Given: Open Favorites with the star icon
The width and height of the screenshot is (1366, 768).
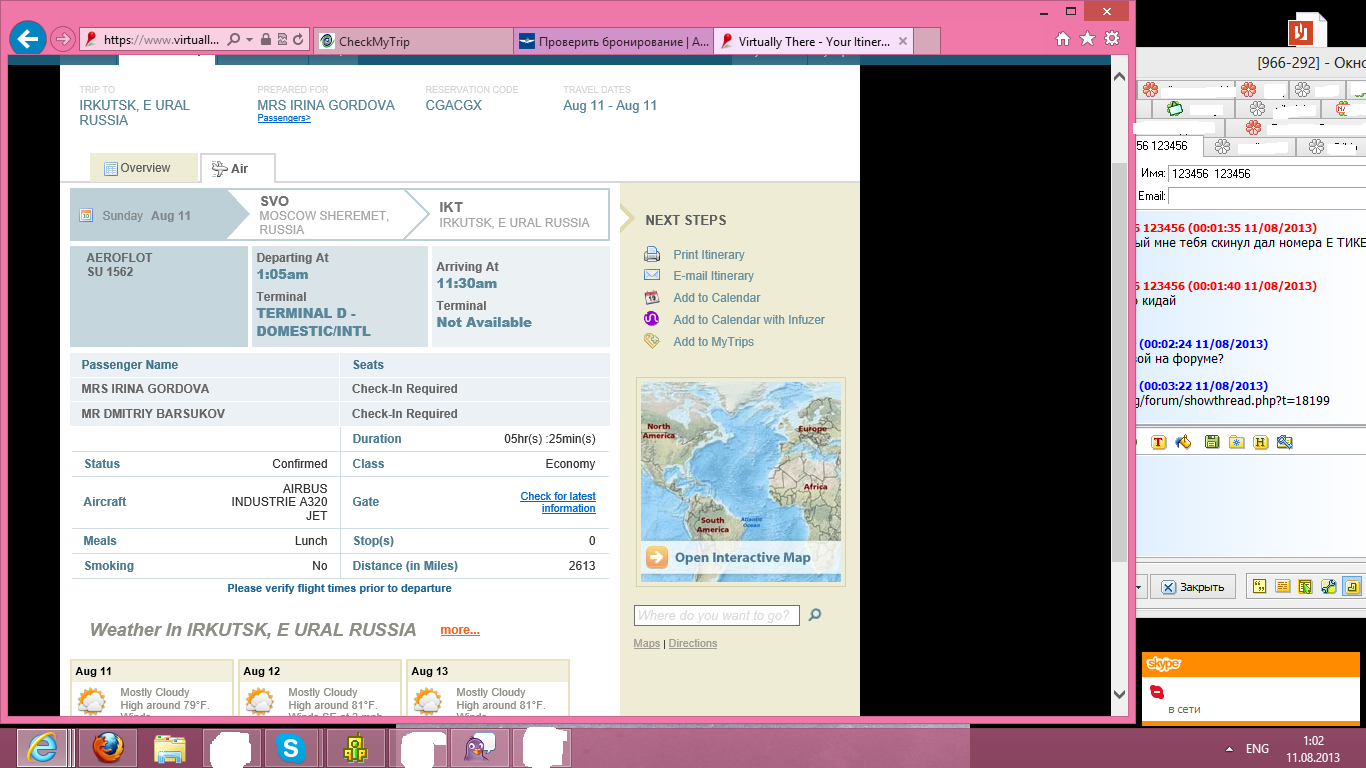Looking at the screenshot, I should [1087, 39].
